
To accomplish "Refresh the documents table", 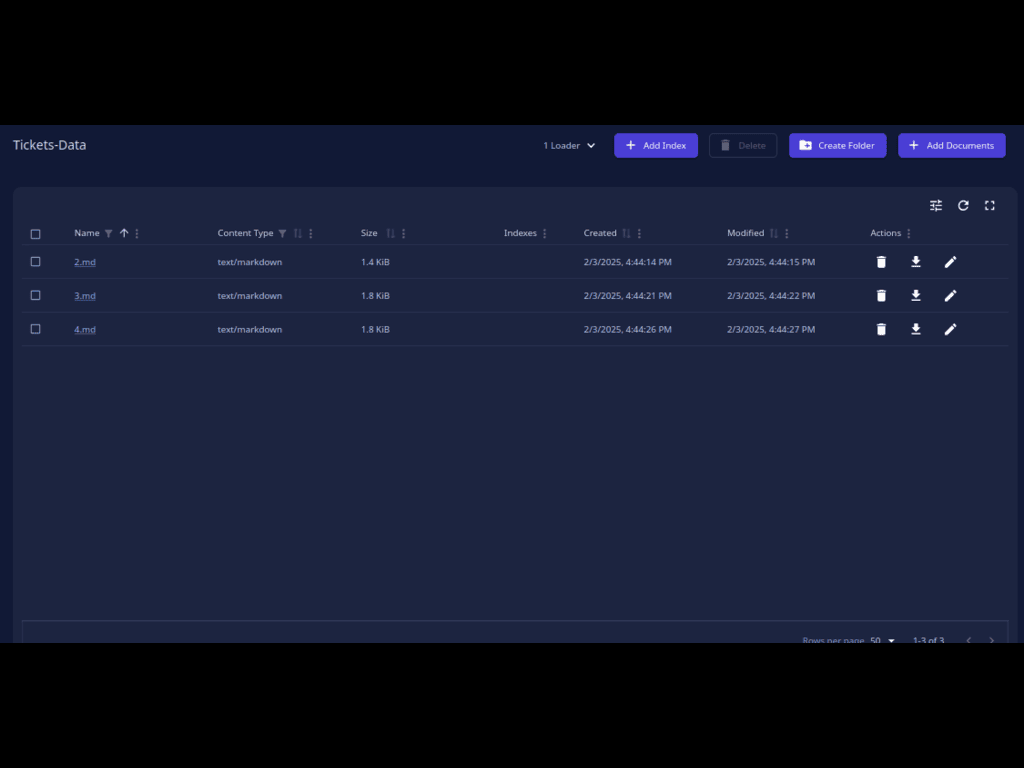I will tap(963, 205).
